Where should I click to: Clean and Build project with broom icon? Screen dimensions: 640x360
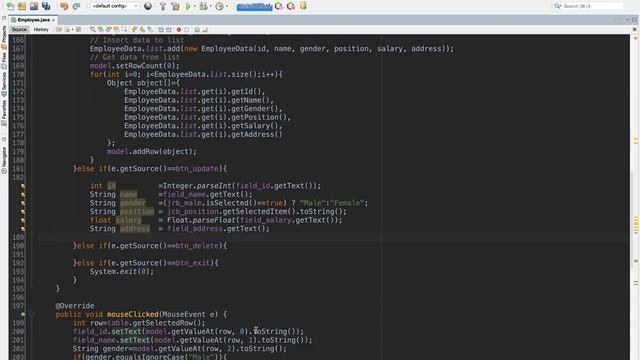[x=175, y=6]
